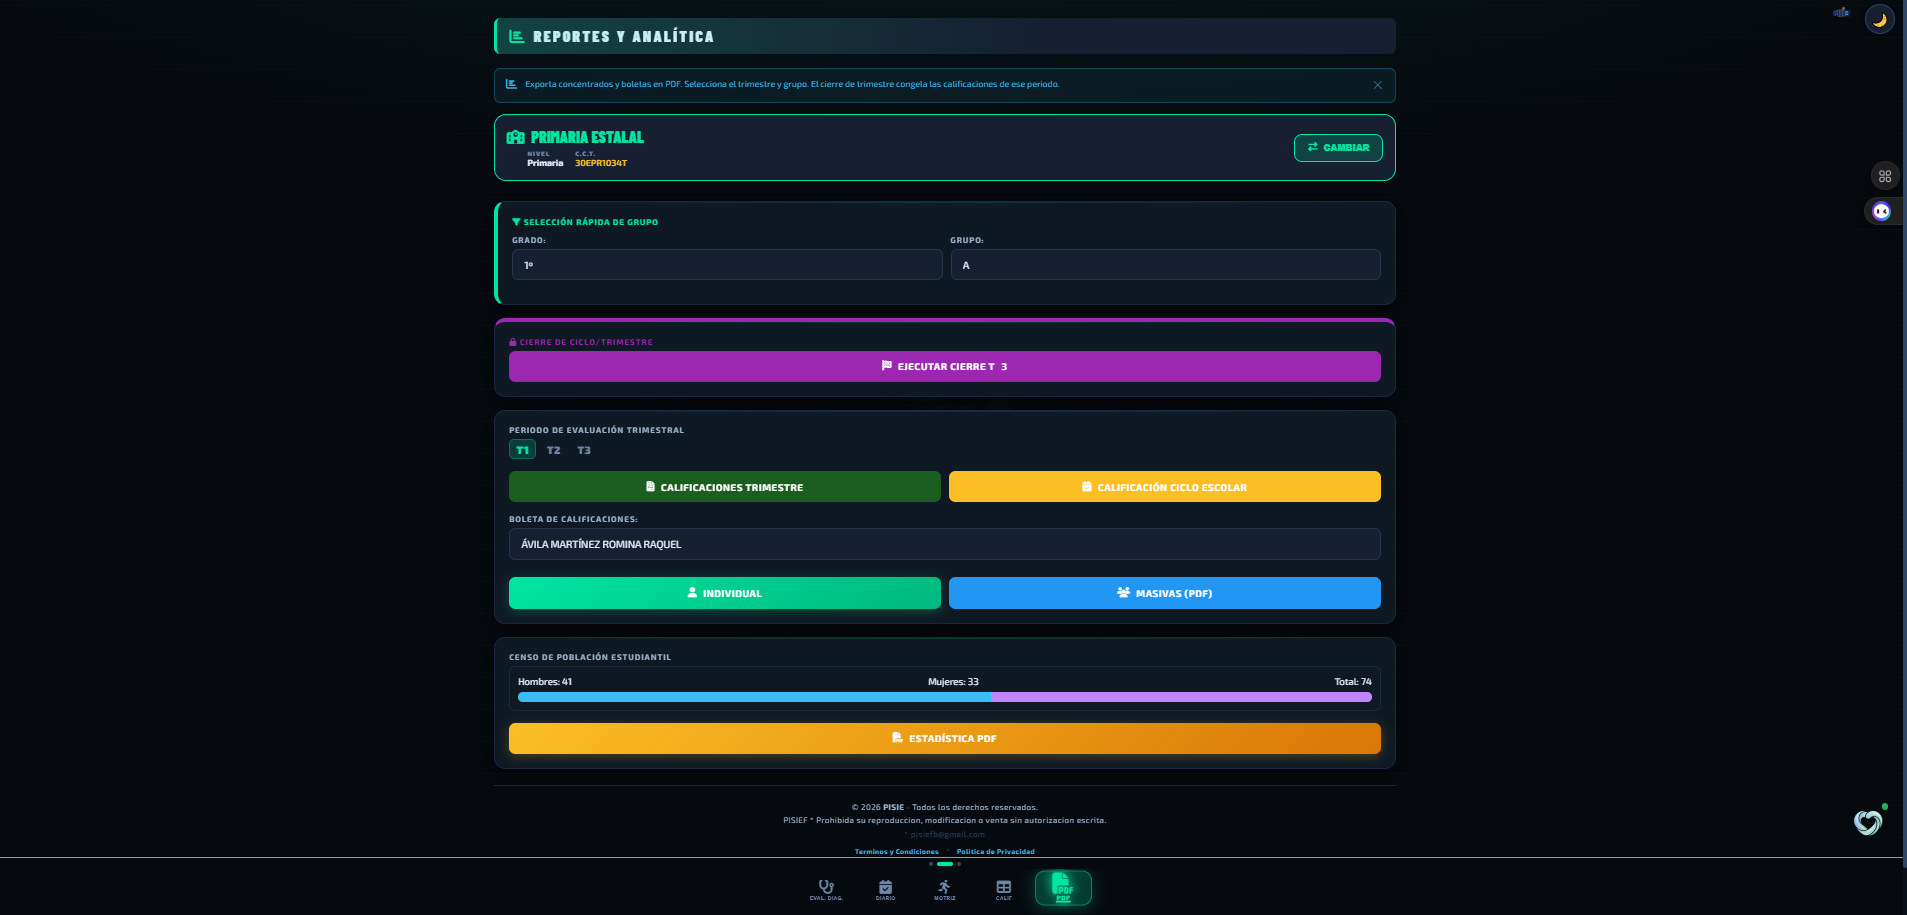Generate MASIVAS (PDF) report cards
This screenshot has width=1907, height=915.
point(1165,593)
